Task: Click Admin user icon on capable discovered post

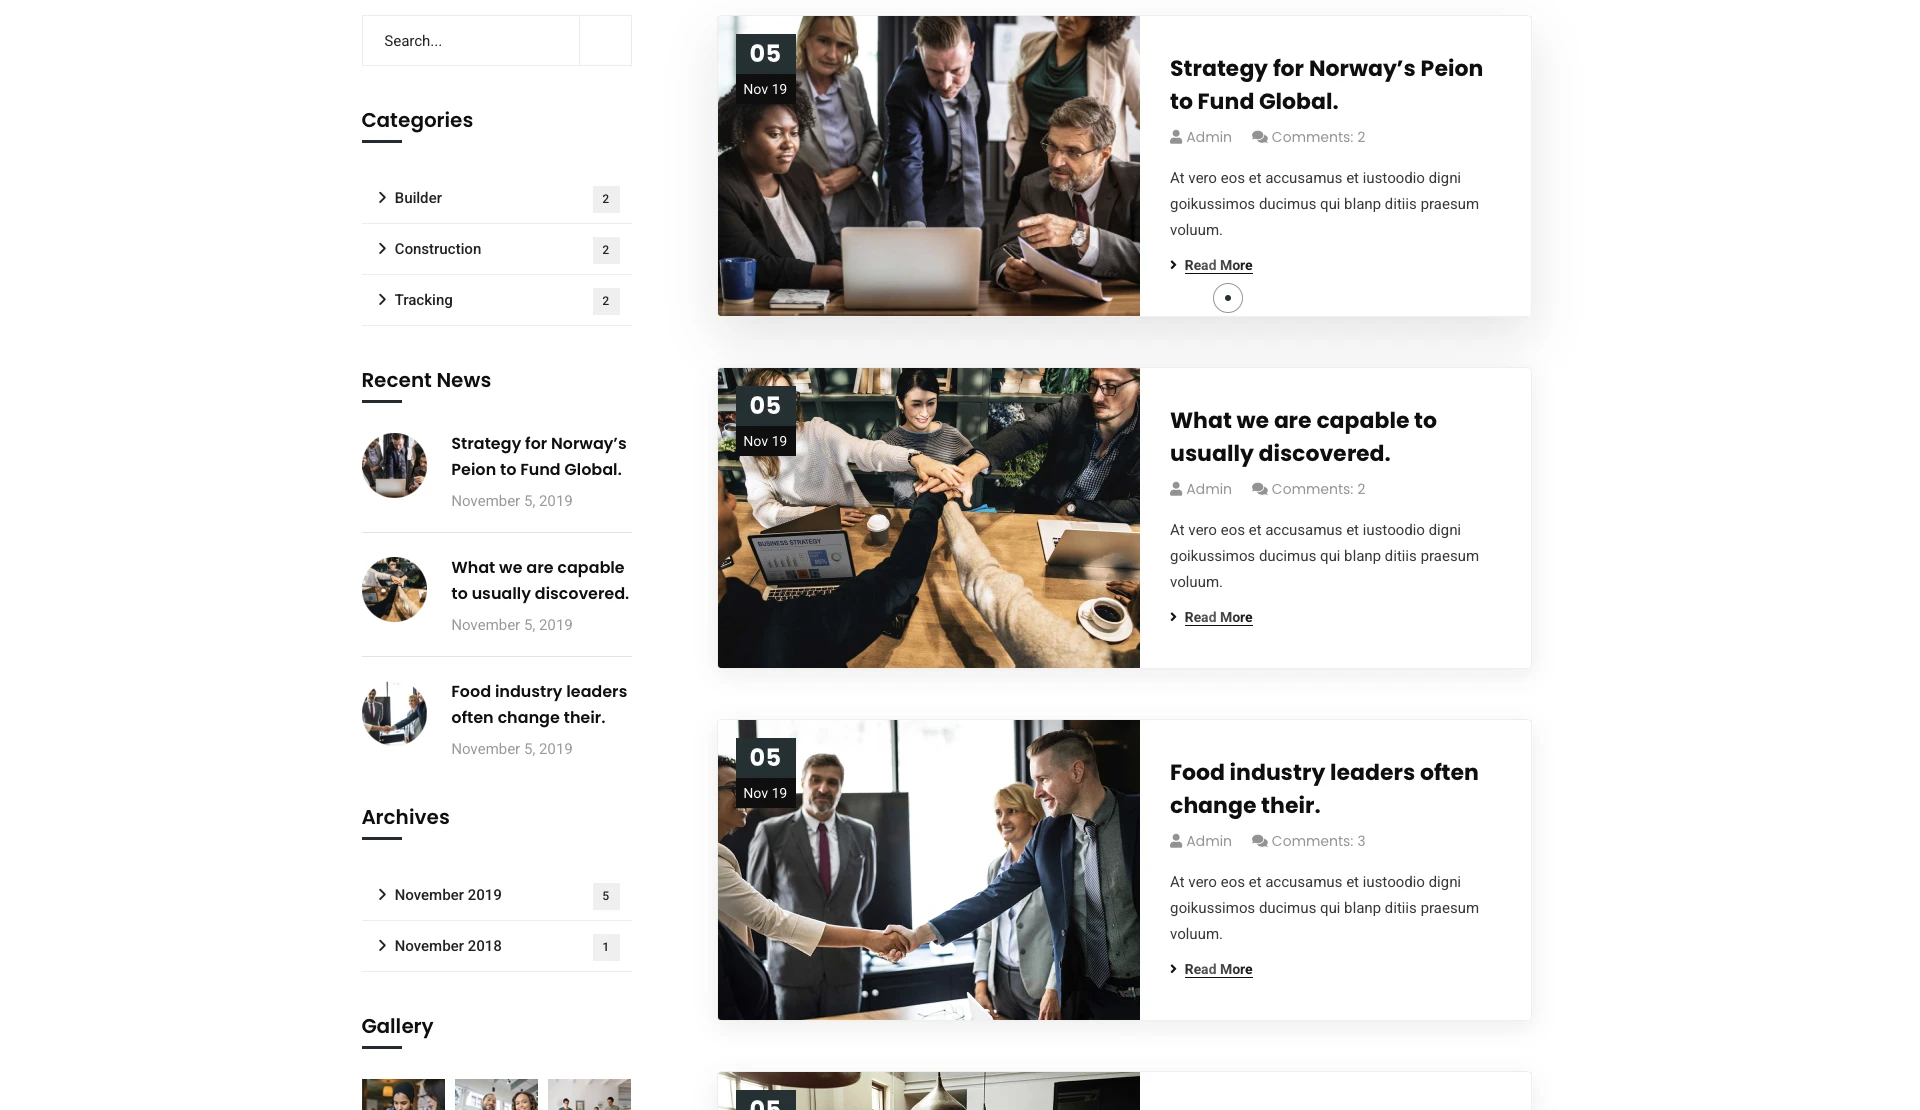Action: point(1176,489)
